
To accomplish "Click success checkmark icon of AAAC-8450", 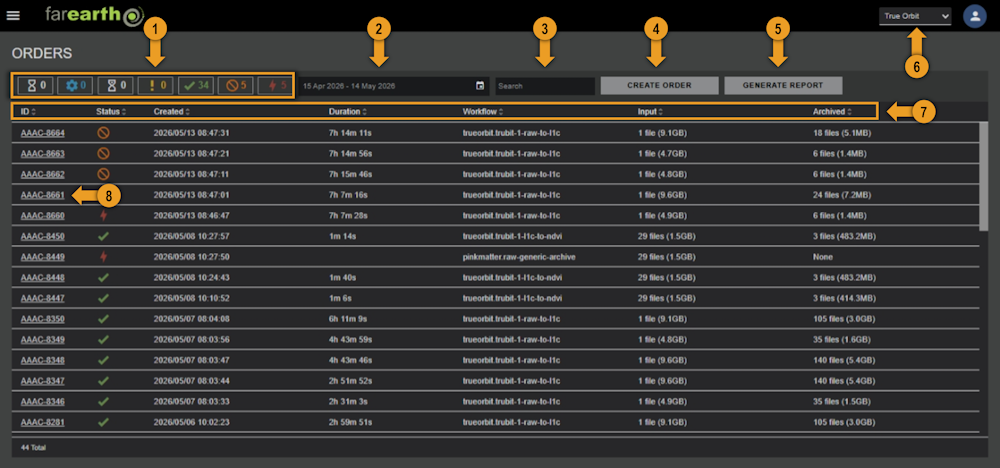I will [x=103, y=237].
